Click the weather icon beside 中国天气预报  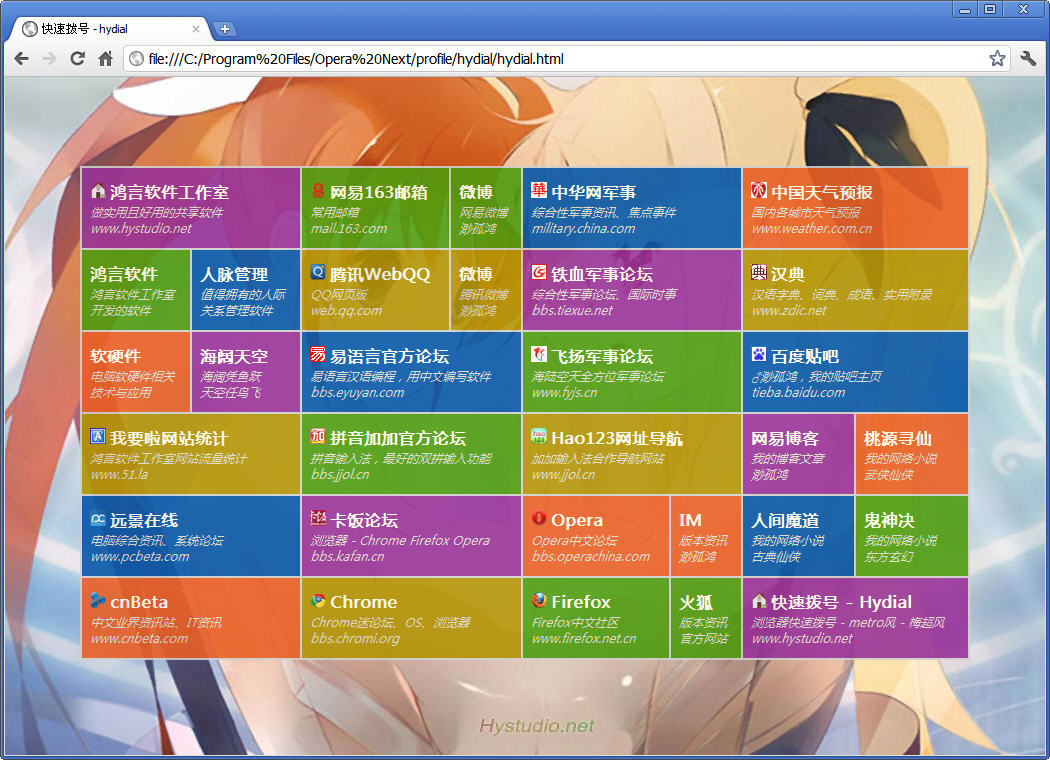point(759,190)
